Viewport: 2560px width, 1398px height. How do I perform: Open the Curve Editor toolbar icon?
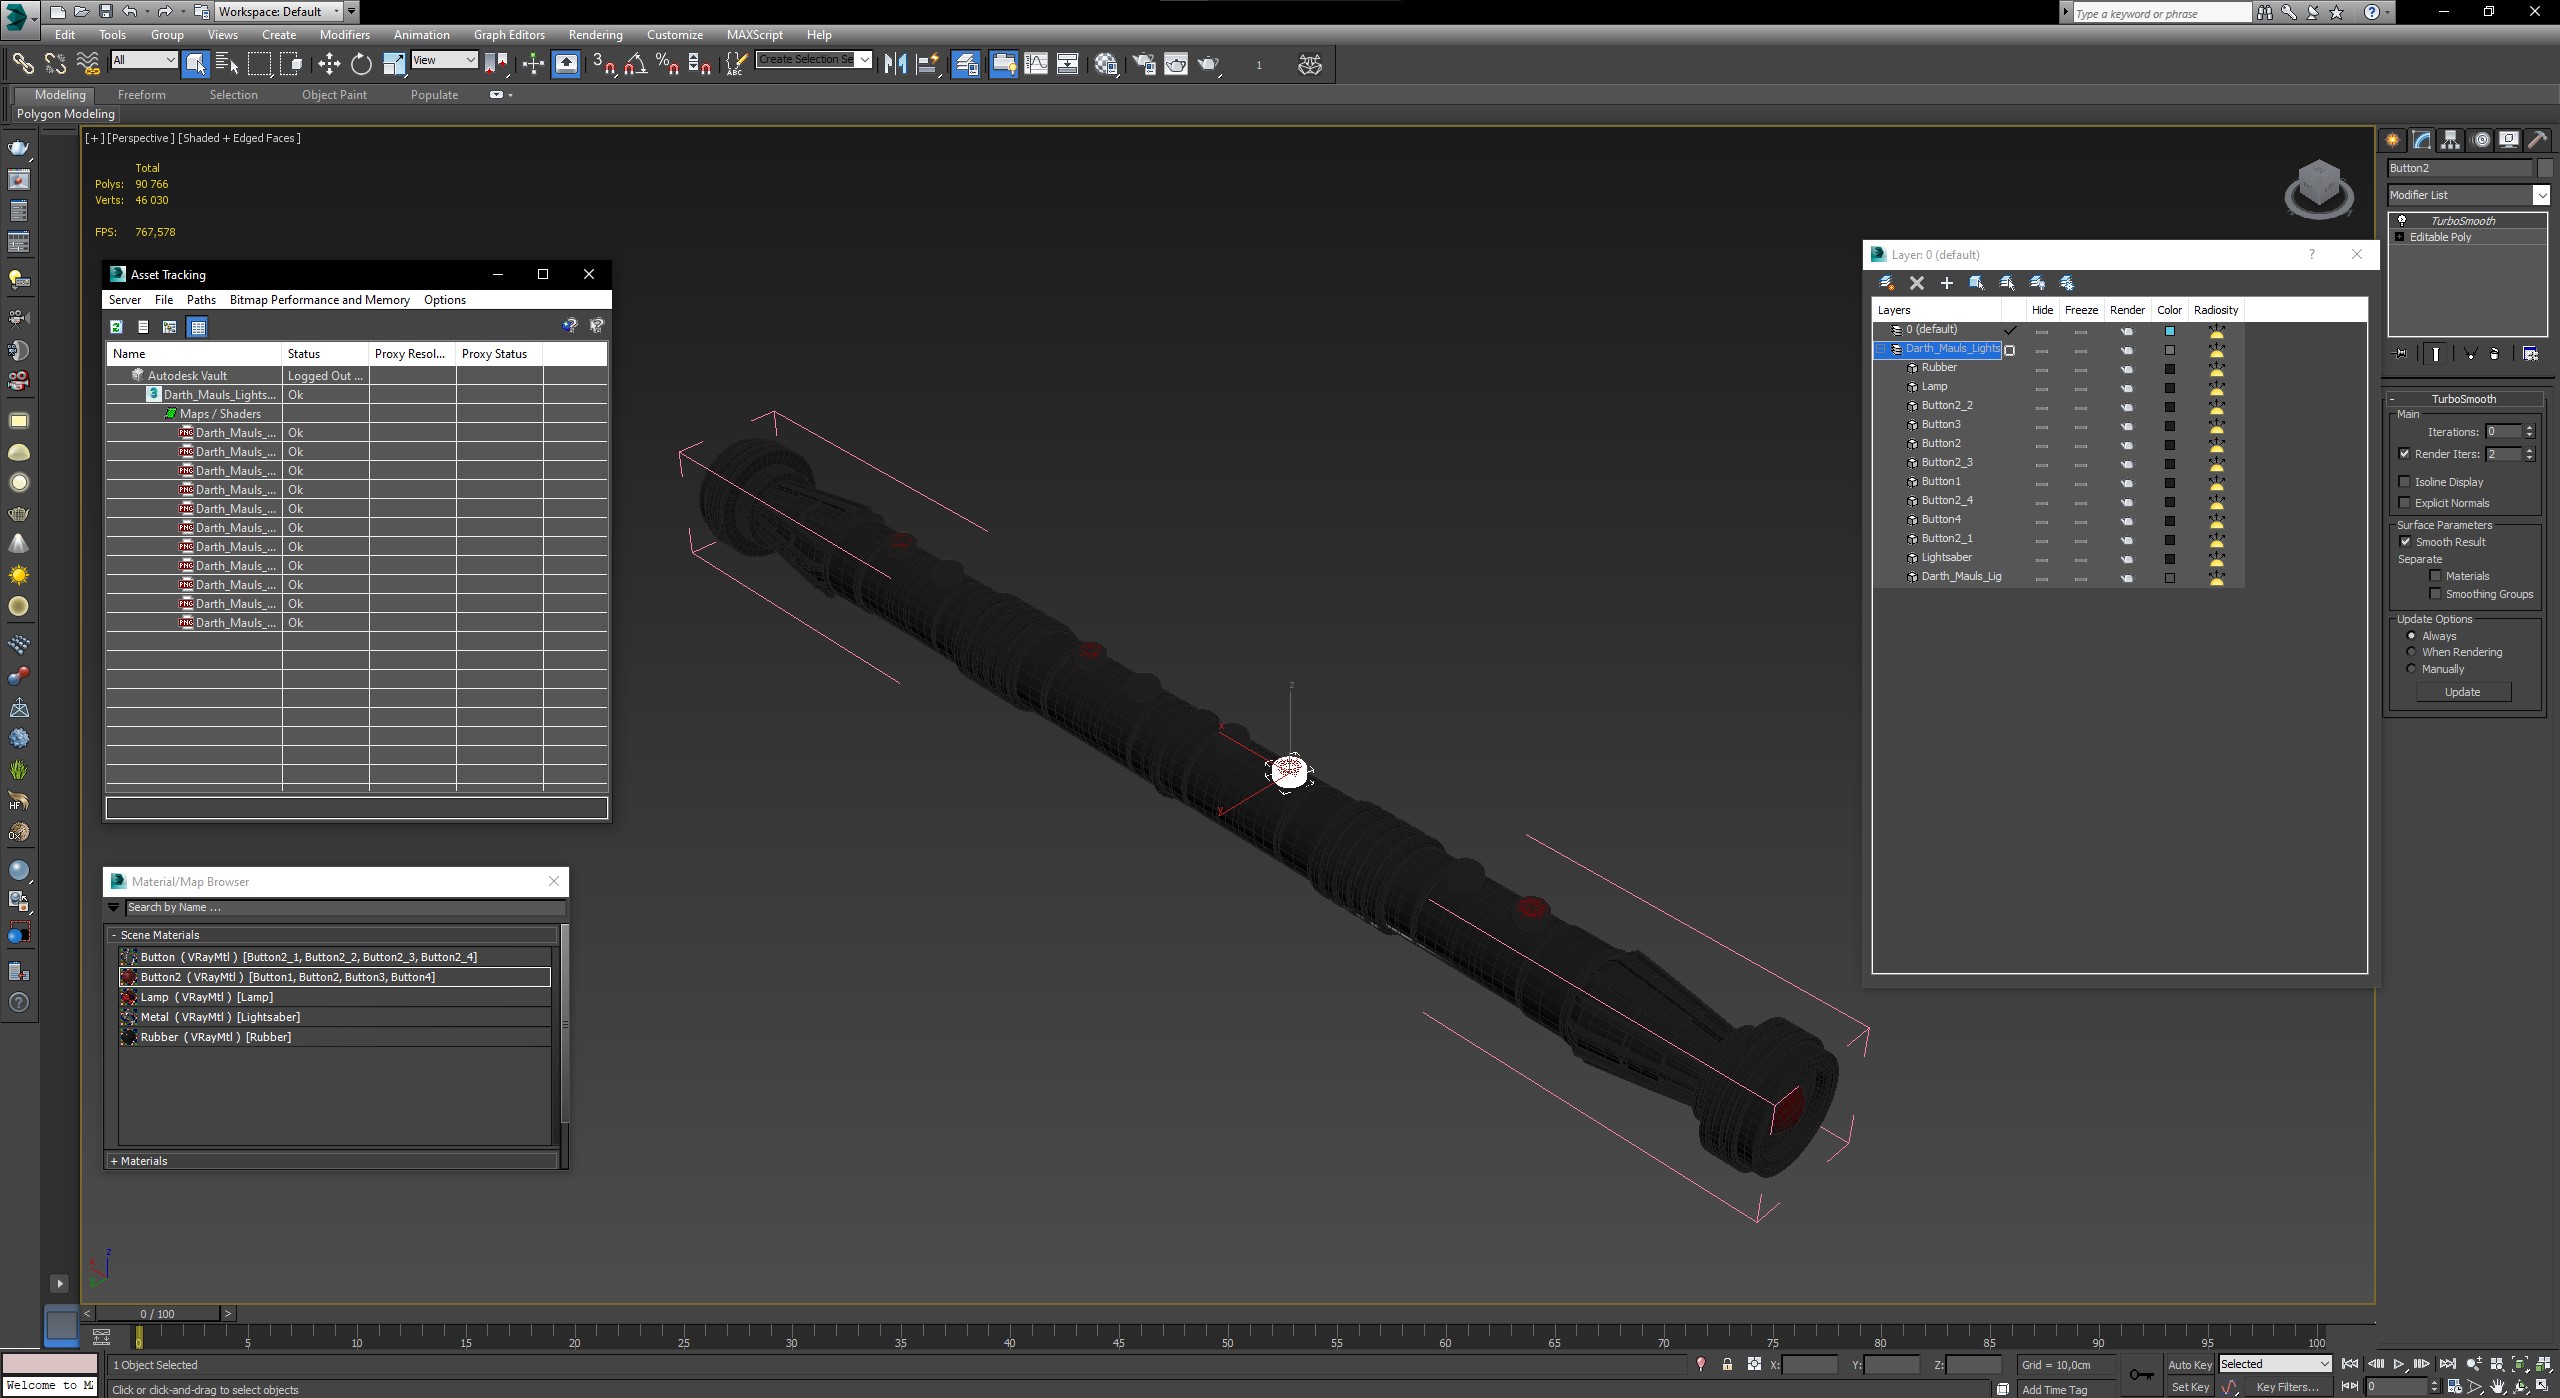point(1036,64)
